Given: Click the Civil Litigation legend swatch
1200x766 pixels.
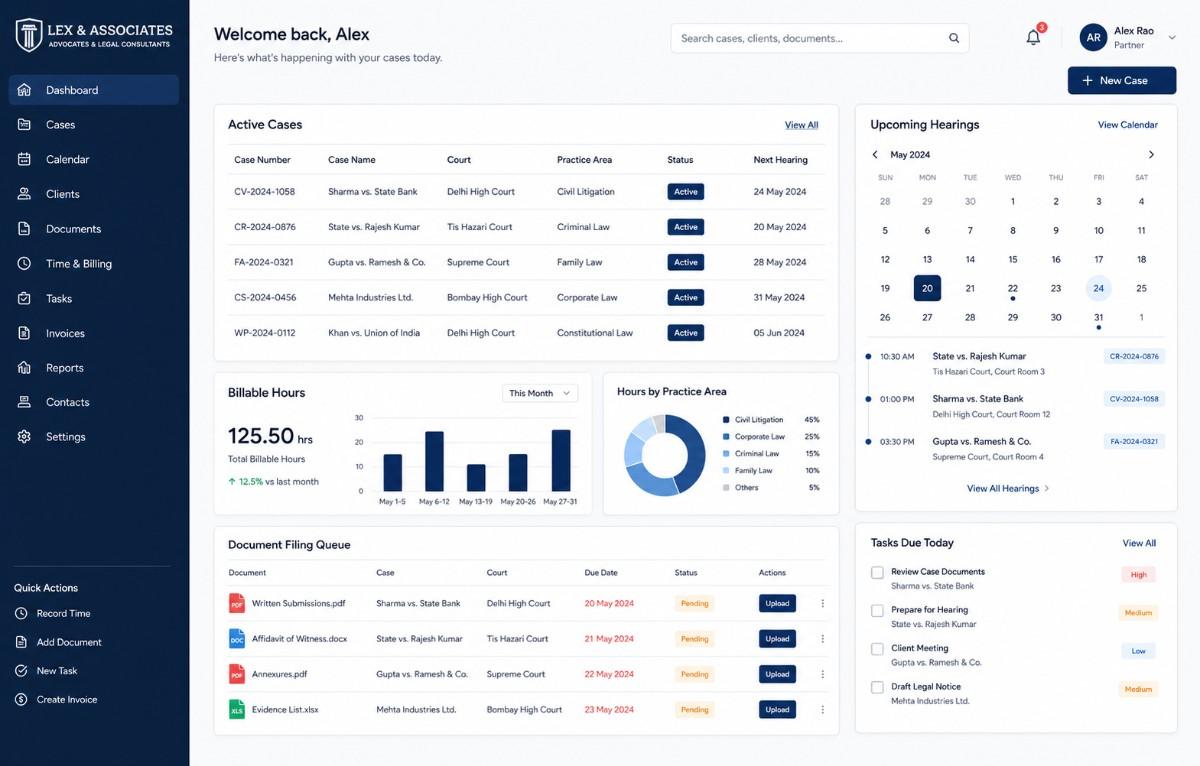Looking at the screenshot, I should [726, 420].
